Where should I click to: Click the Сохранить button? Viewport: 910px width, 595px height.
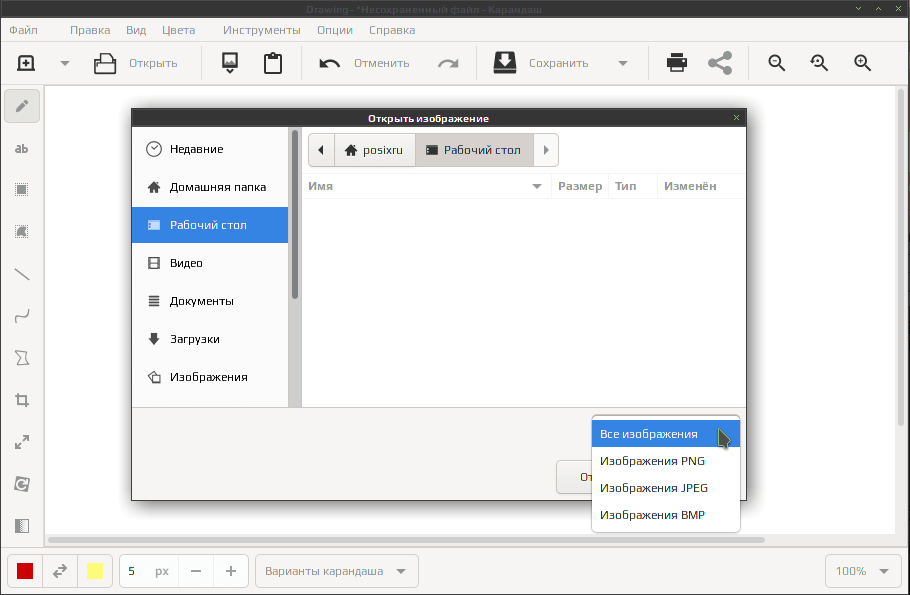pos(541,63)
